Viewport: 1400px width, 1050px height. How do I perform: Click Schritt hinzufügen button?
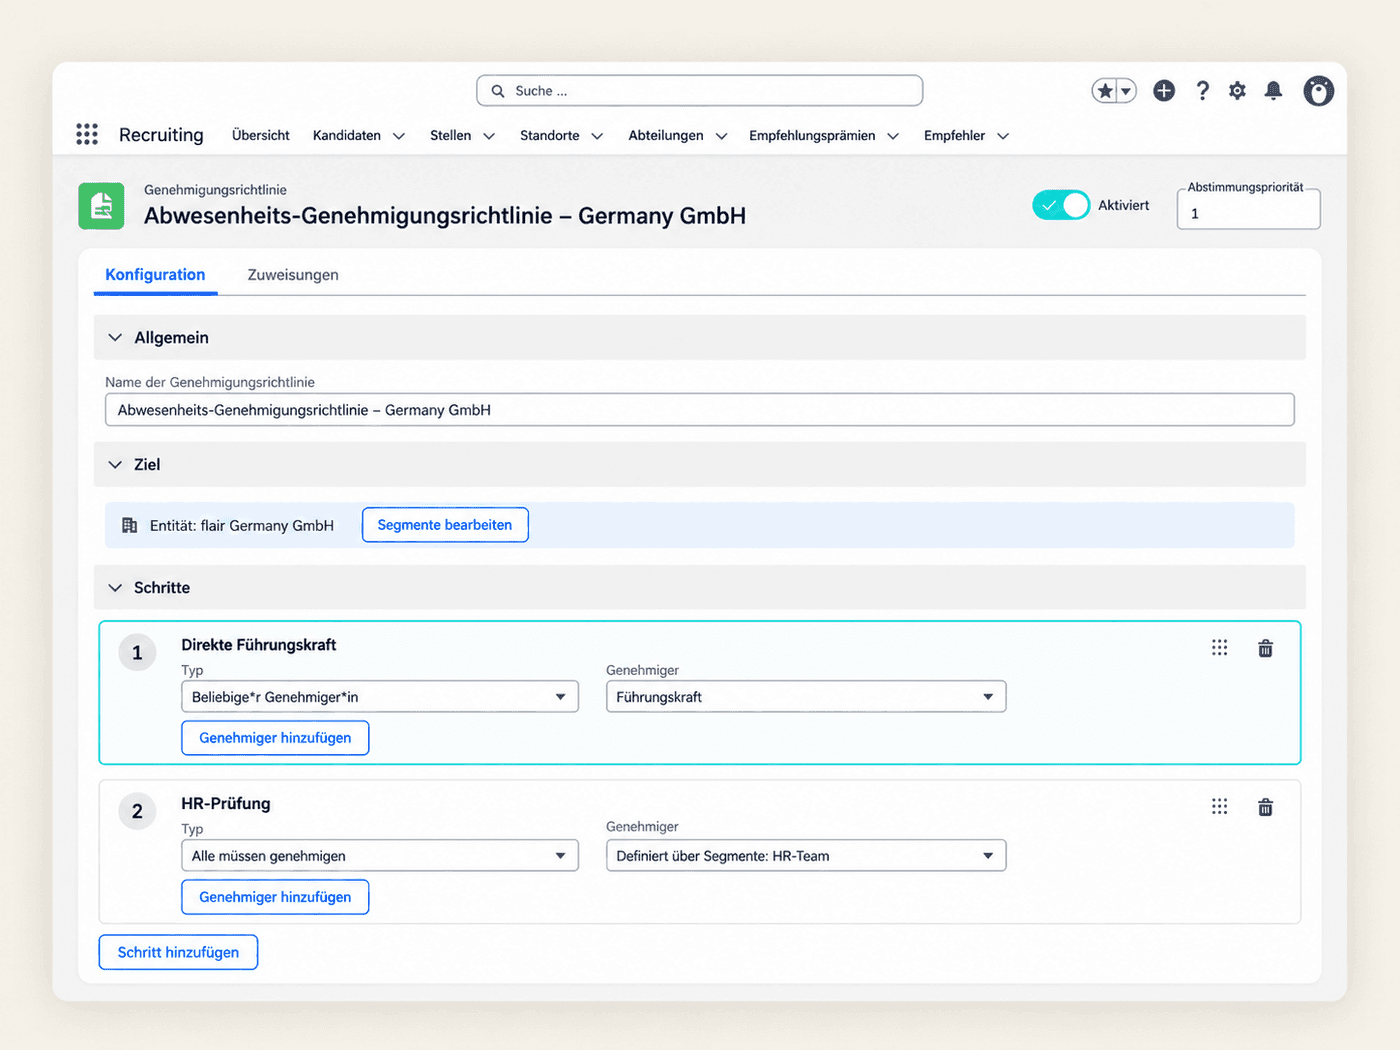[x=178, y=952]
